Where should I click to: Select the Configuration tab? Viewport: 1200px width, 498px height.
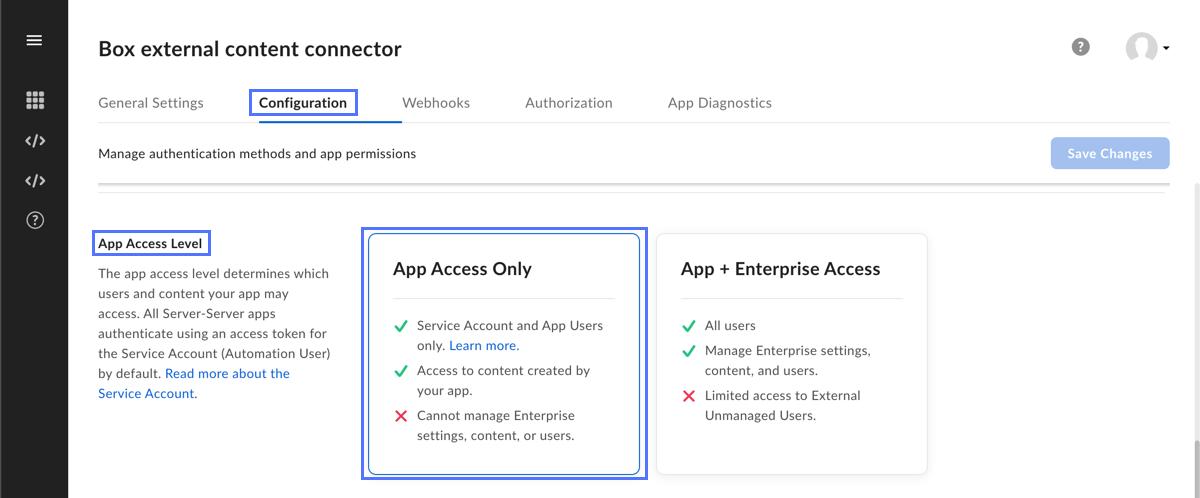[x=303, y=103]
